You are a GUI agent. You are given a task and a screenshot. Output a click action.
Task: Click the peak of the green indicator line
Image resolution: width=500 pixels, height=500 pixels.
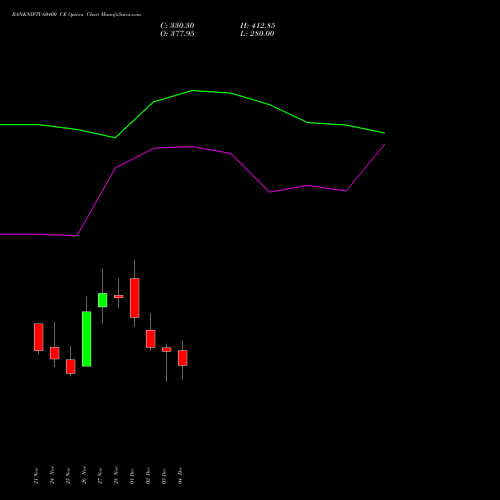(193, 91)
